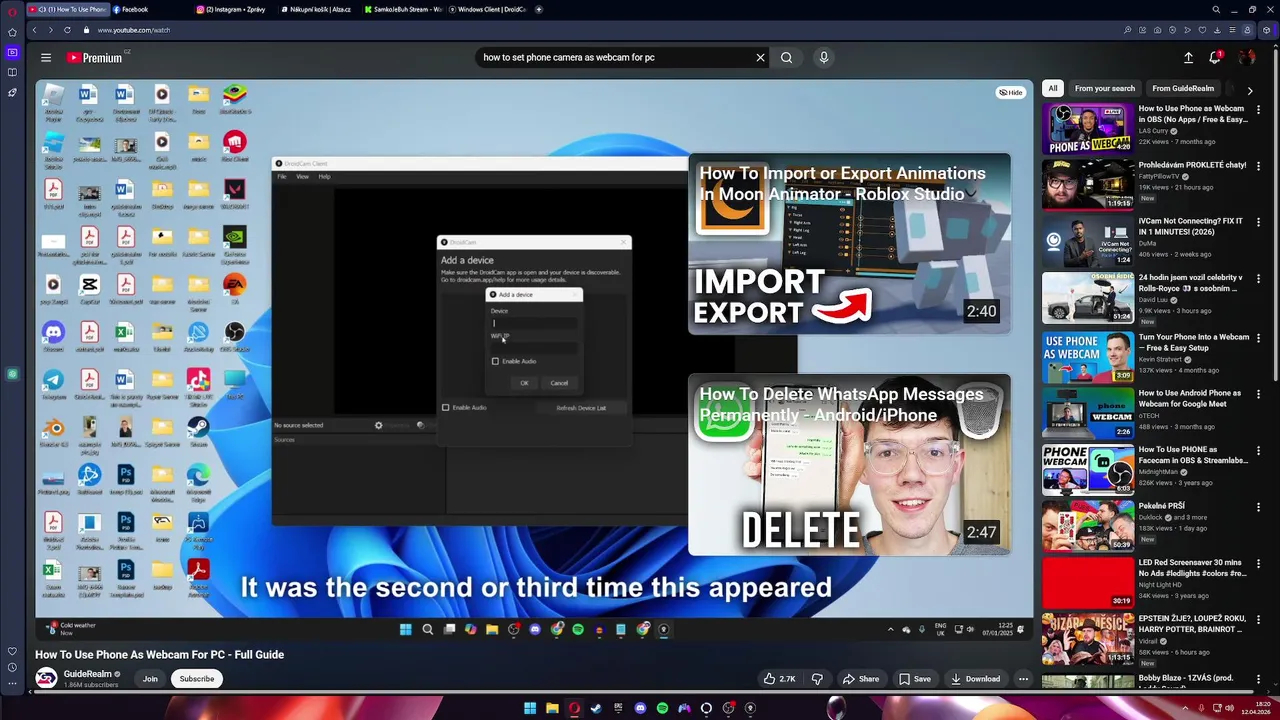Open end screen Delete WhatsApp Messages card
Viewport: 1280px width, 720px height.
(x=849, y=465)
